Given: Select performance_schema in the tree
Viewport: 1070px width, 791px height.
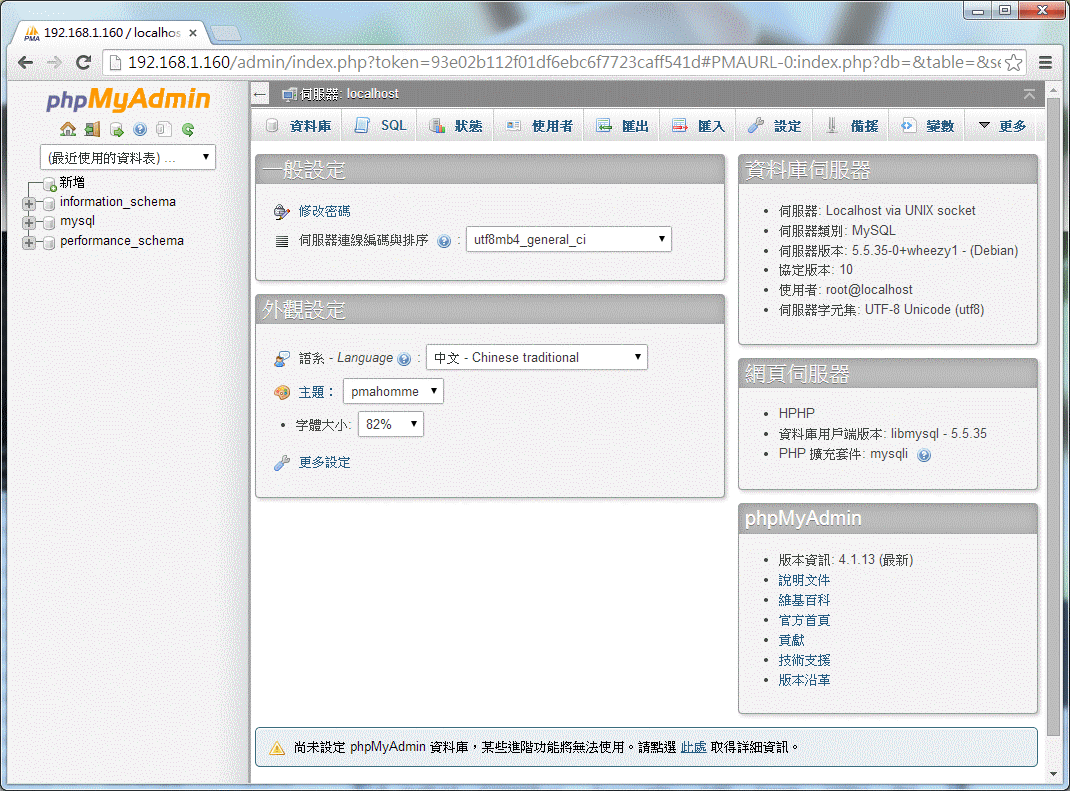Looking at the screenshot, I should click(x=121, y=241).
